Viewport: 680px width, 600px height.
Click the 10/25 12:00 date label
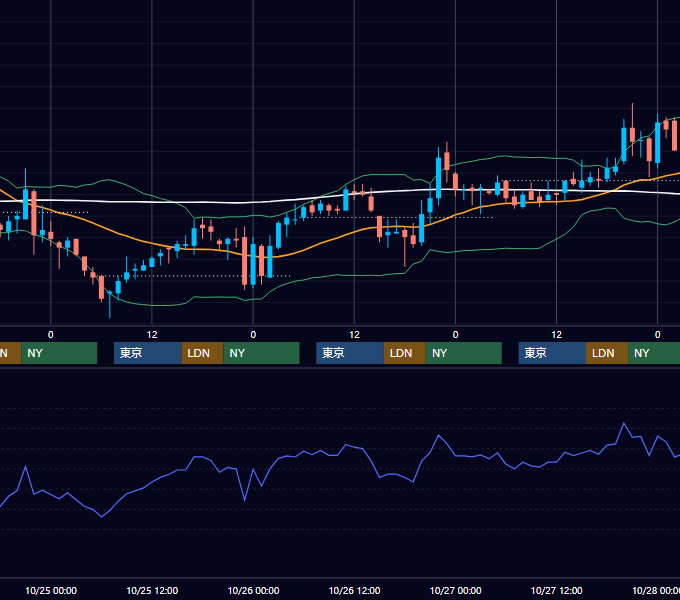coord(152,590)
